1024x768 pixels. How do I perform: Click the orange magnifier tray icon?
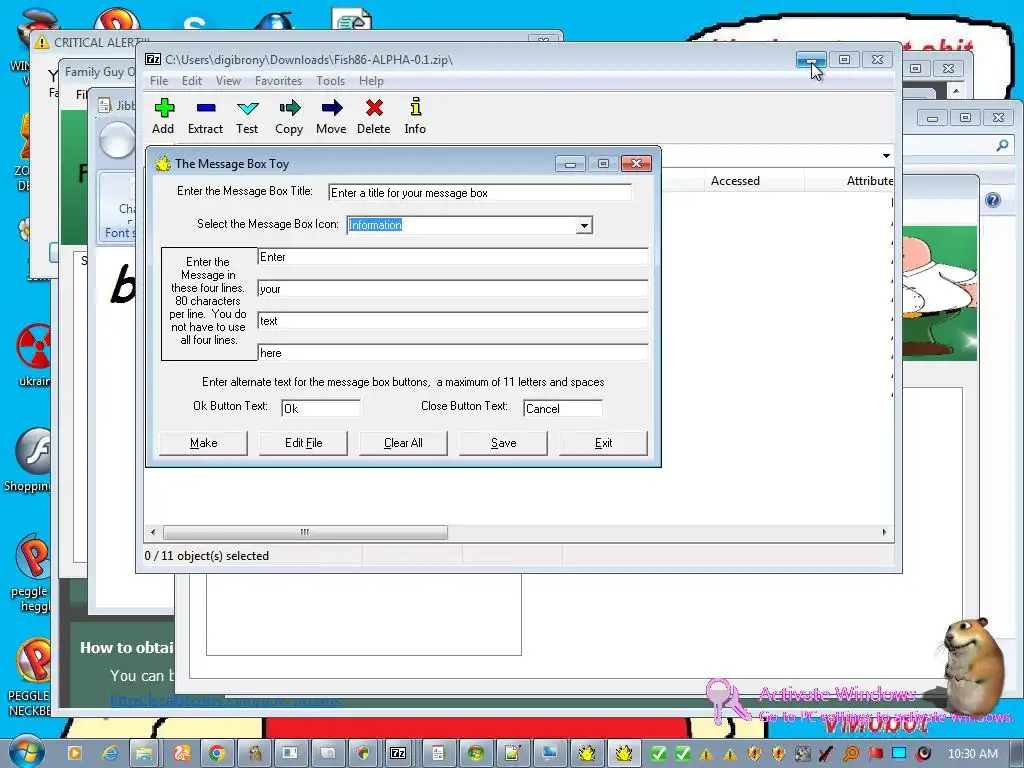click(x=851, y=754)
